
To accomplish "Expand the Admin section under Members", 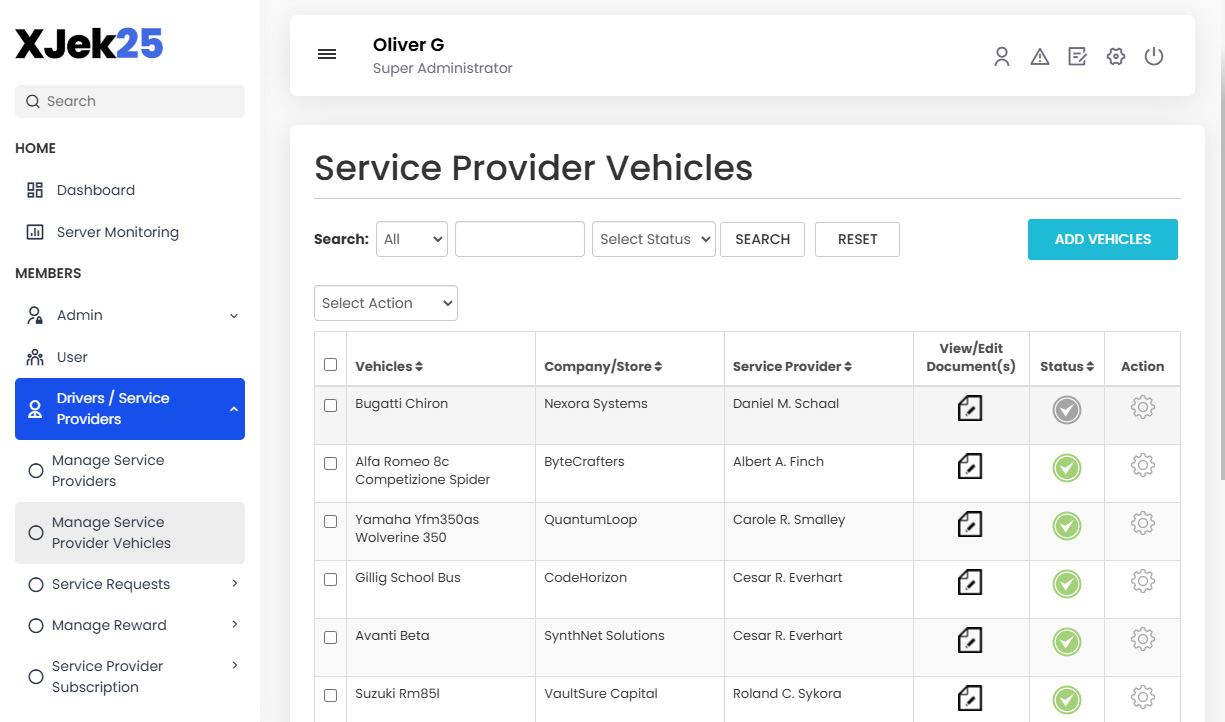I will pos(77,314).
